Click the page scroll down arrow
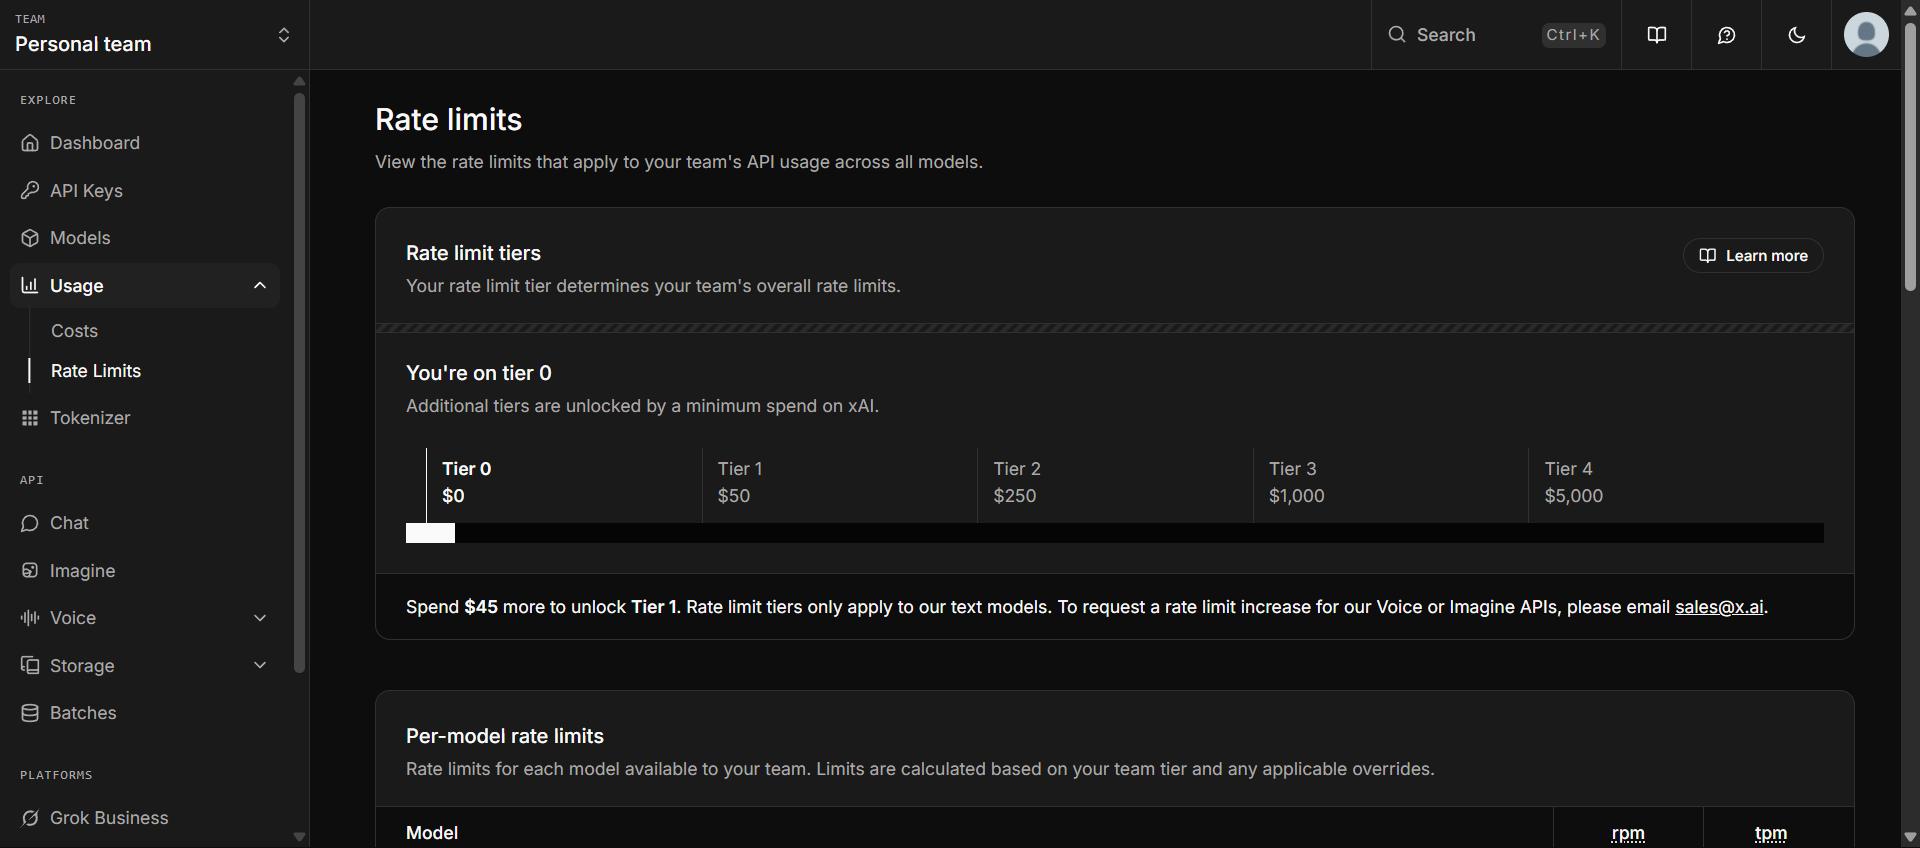 click(1910, 837)
